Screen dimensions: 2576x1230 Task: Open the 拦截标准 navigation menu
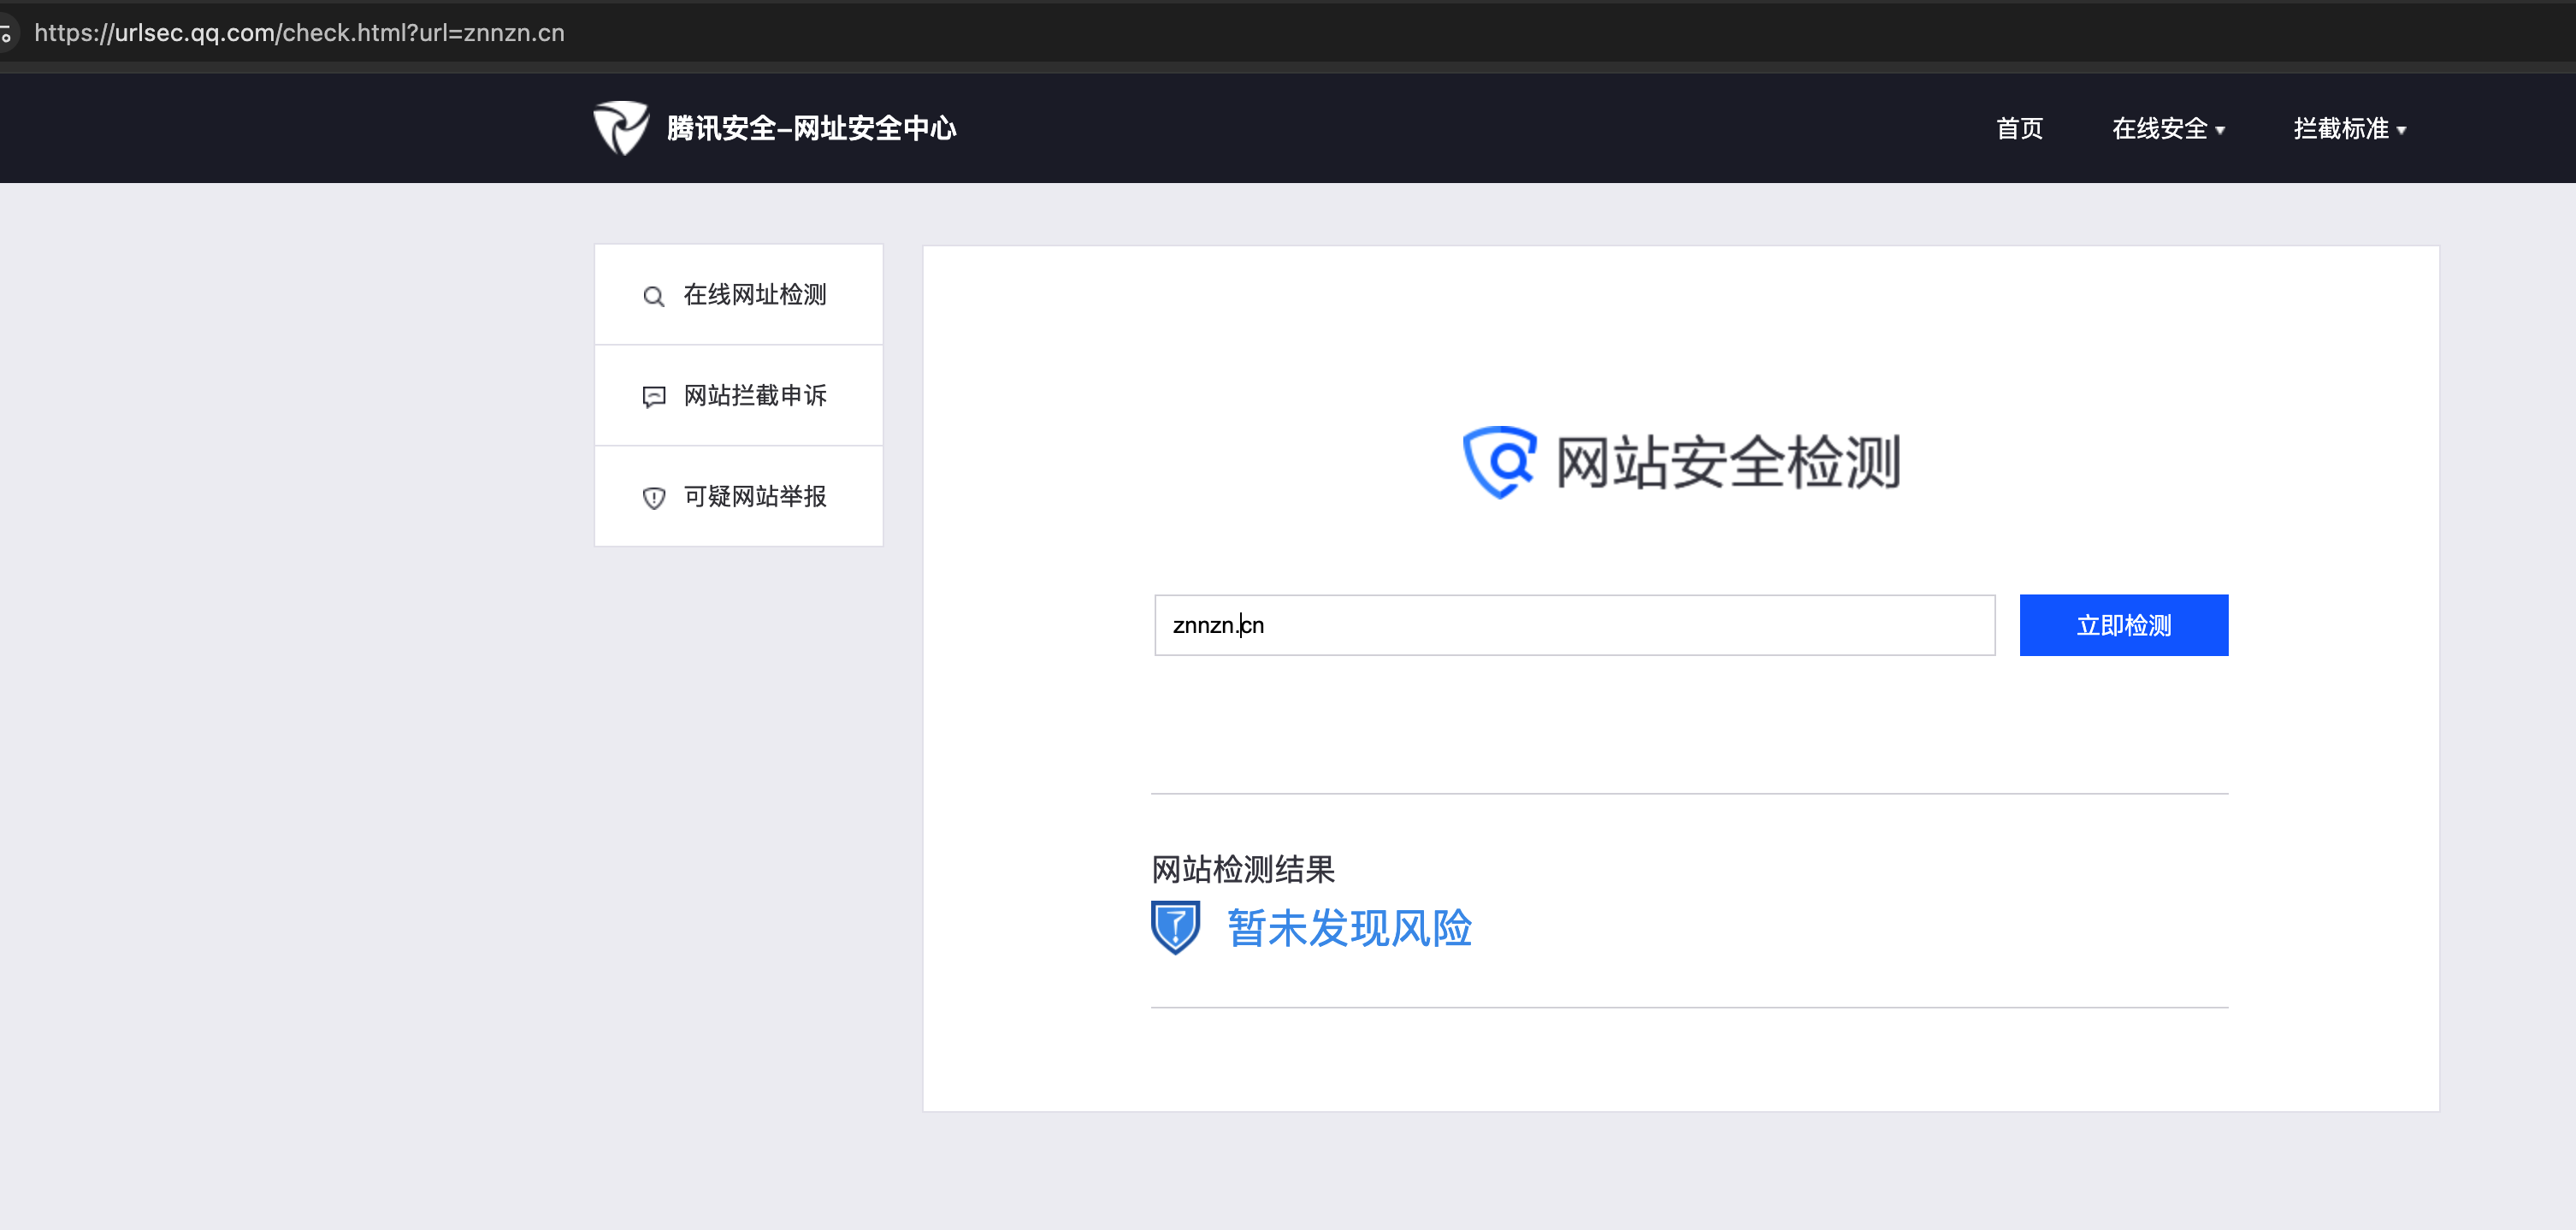click(x=2340, y=129)
